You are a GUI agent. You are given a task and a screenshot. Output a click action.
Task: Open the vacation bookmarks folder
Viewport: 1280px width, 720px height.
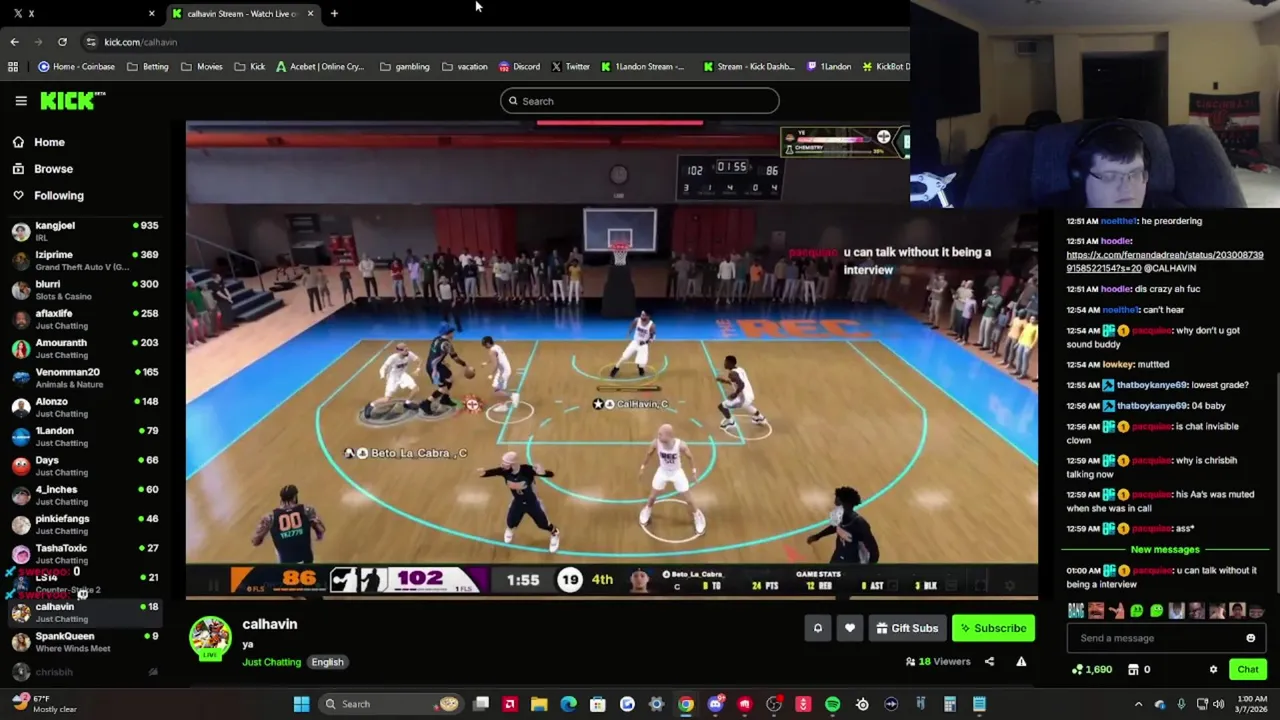[465, 67]
